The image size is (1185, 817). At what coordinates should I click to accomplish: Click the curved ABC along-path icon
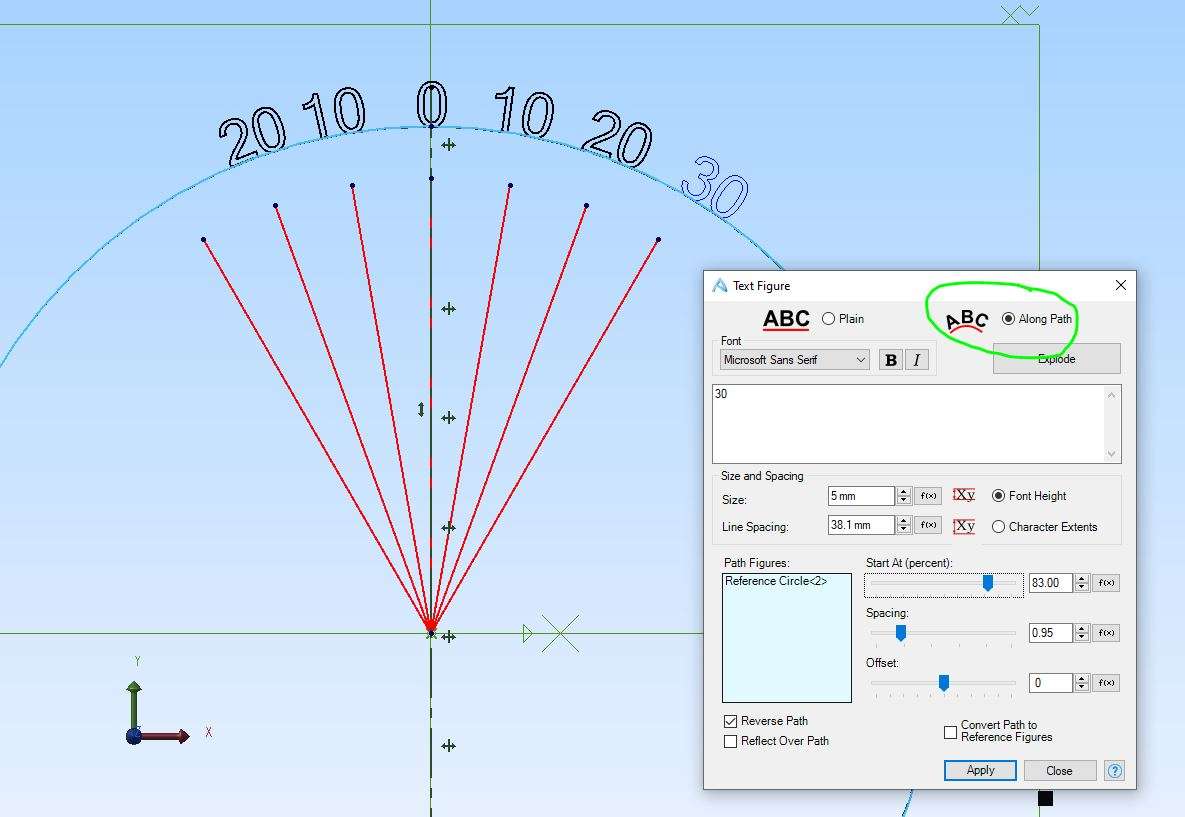(967, 321)
